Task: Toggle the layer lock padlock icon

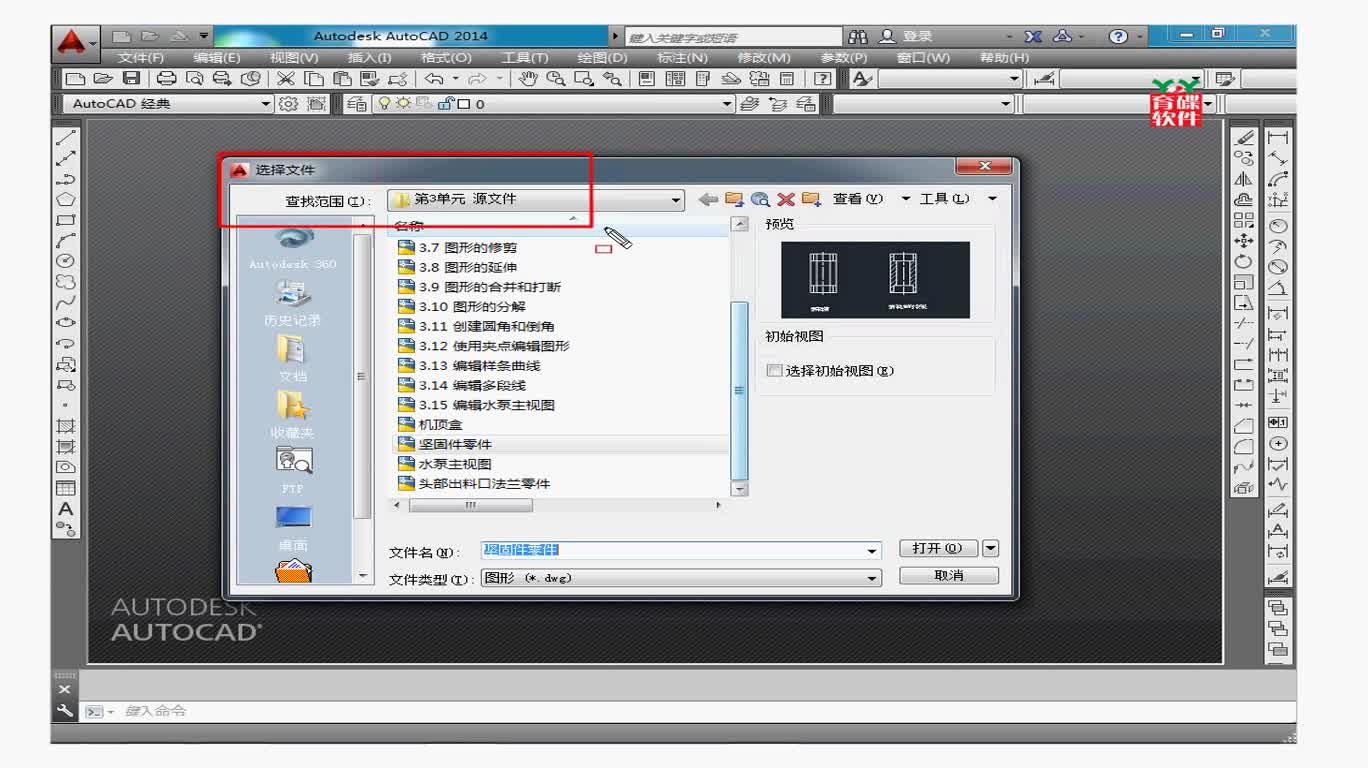Action: point(445,104)
